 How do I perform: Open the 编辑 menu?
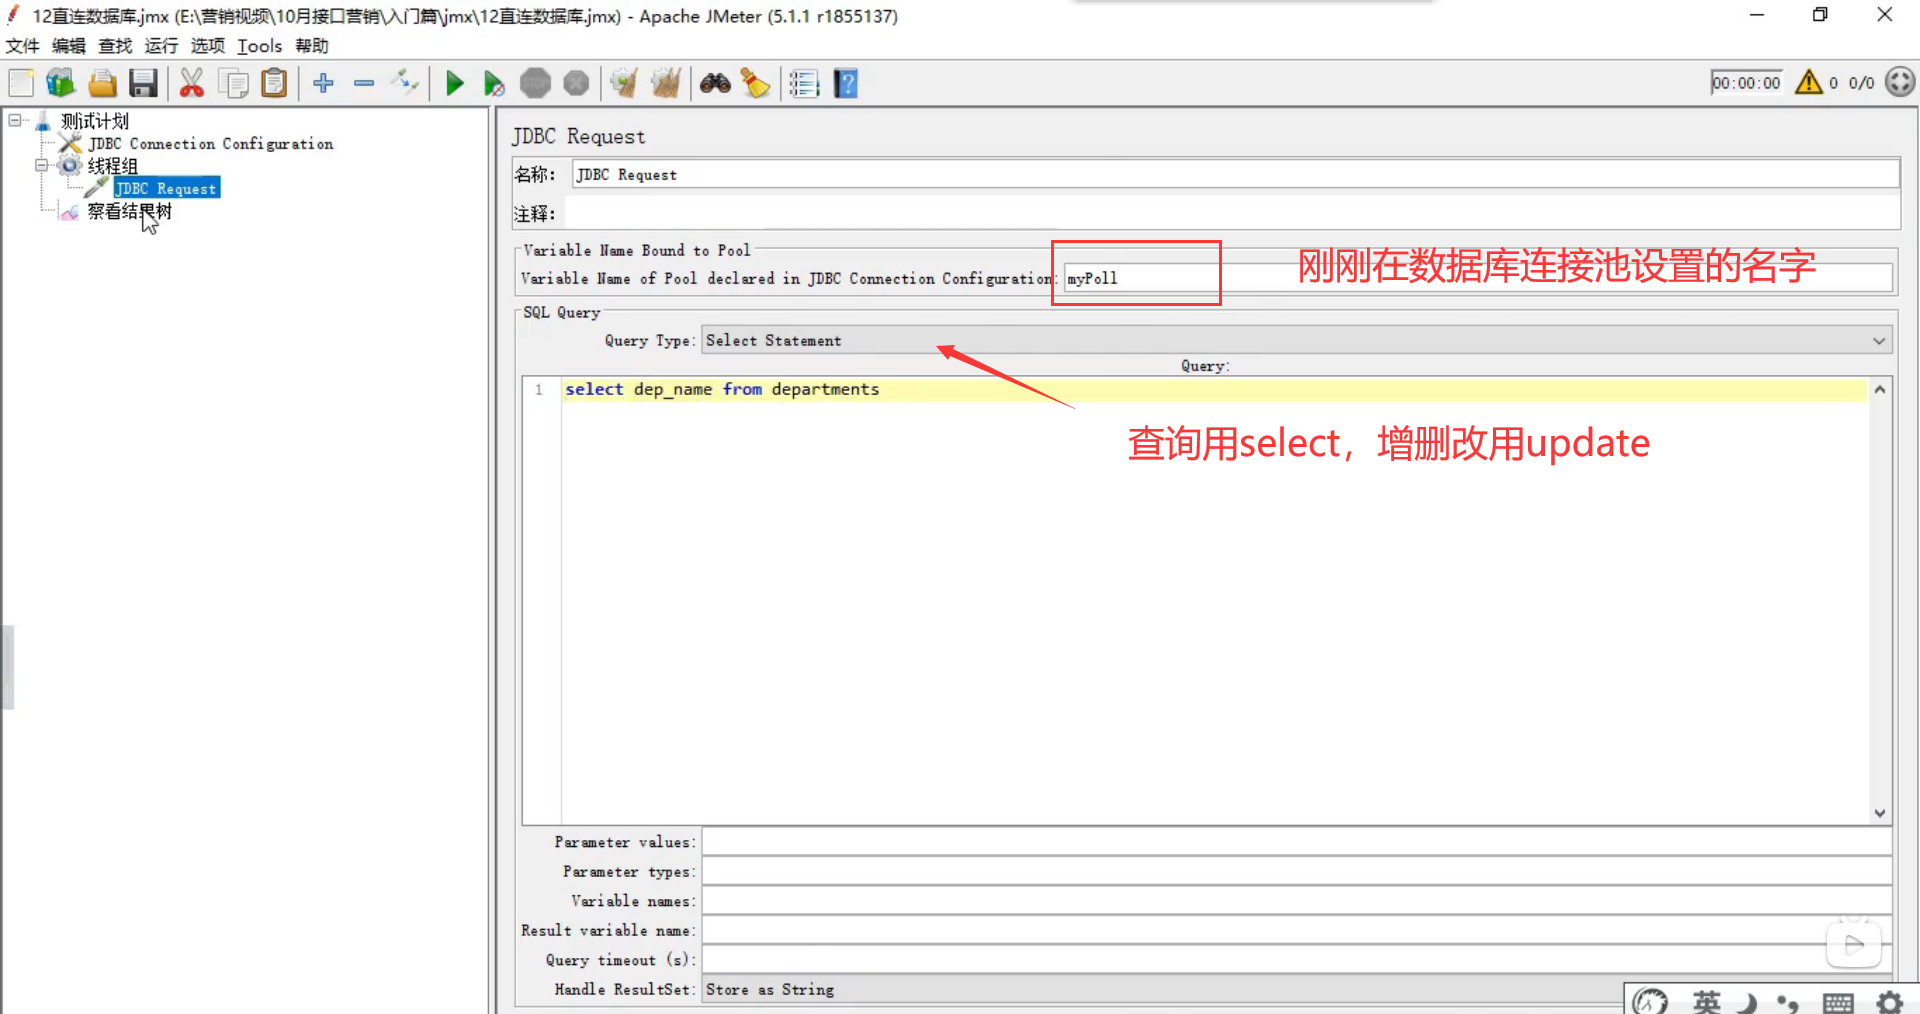pos(69,46)
